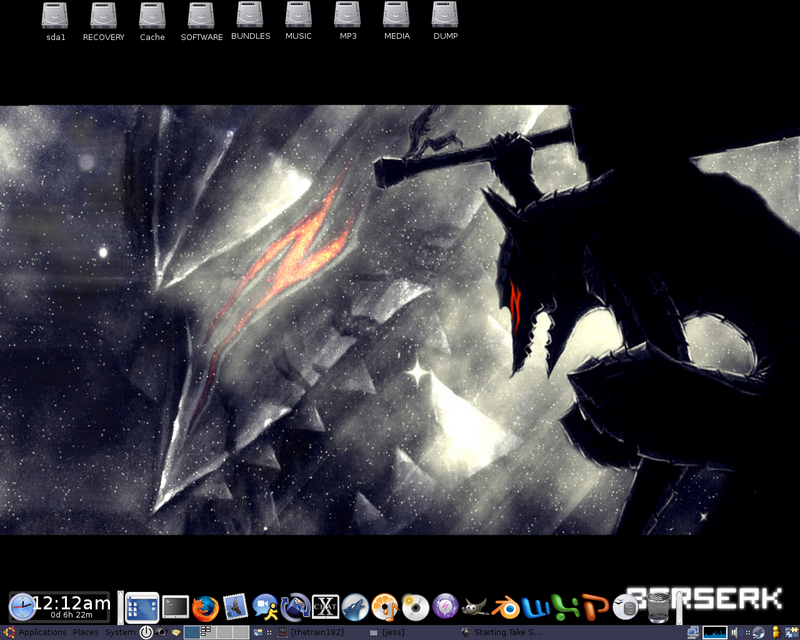Click the window switcher icon on the panel
The height and width of the screenshot is (640, 800).
(x=258, y=633)
